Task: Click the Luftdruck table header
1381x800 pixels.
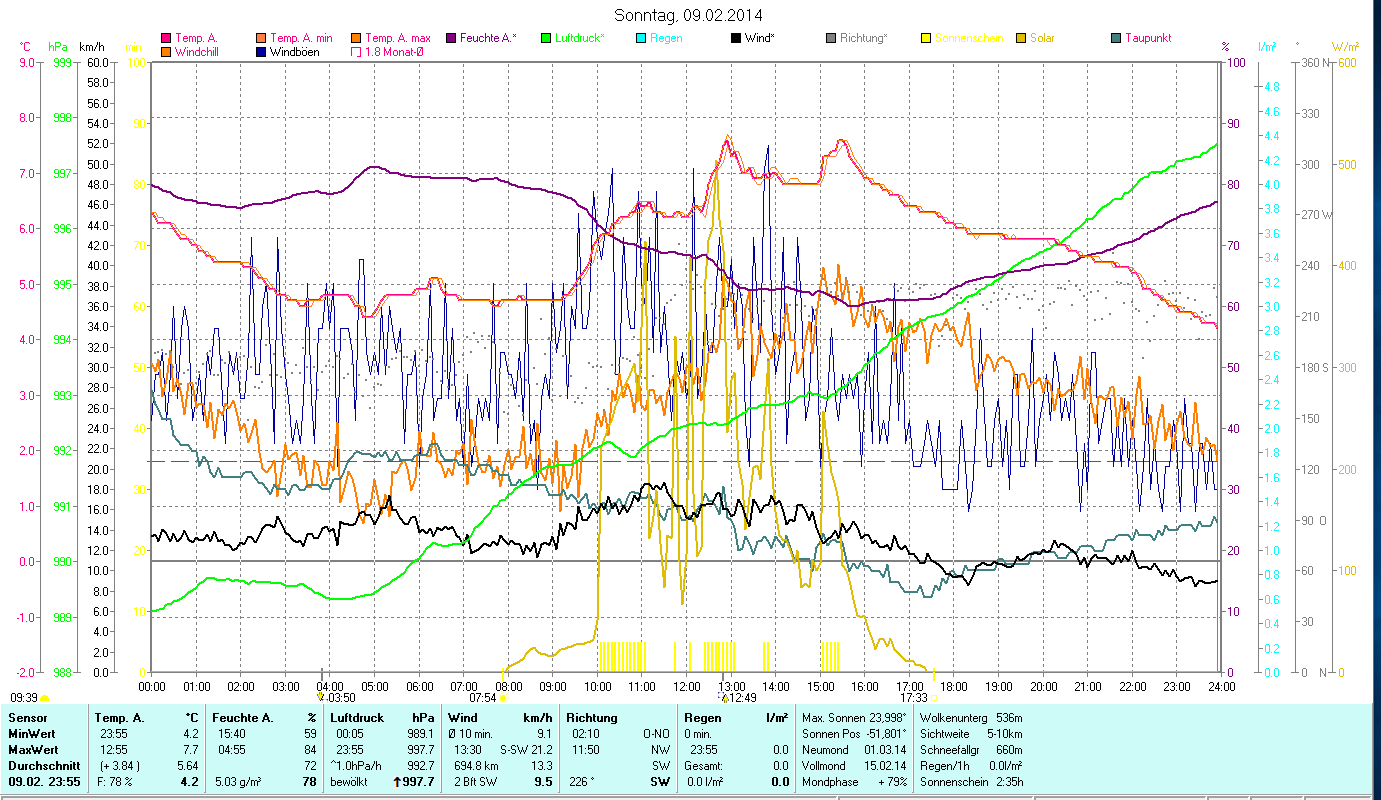Action: point(356,718)
